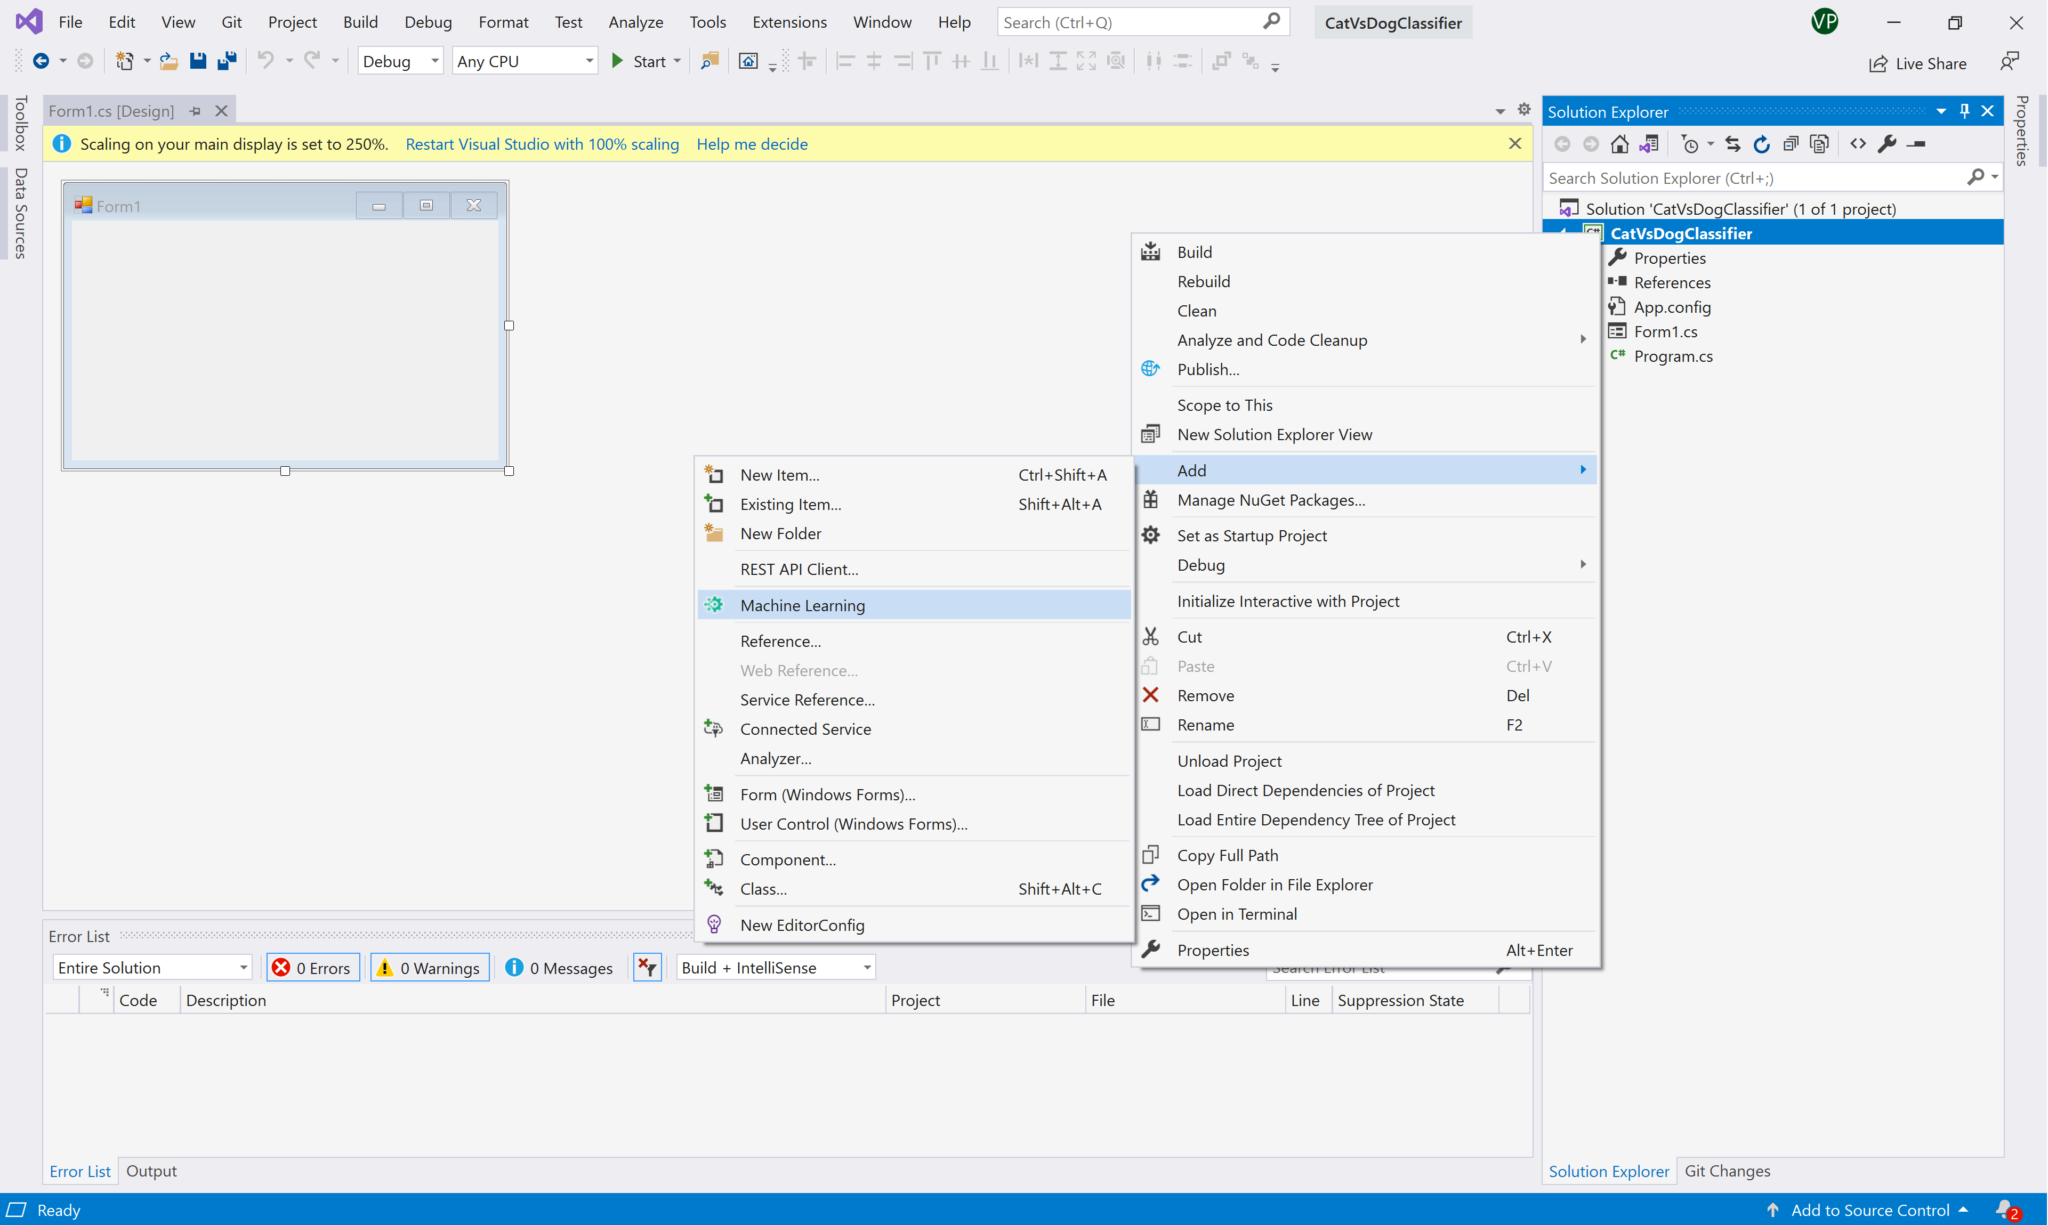Select Program.cs in Solution Explorer tree
2048x1225 pixels.
1673,356
